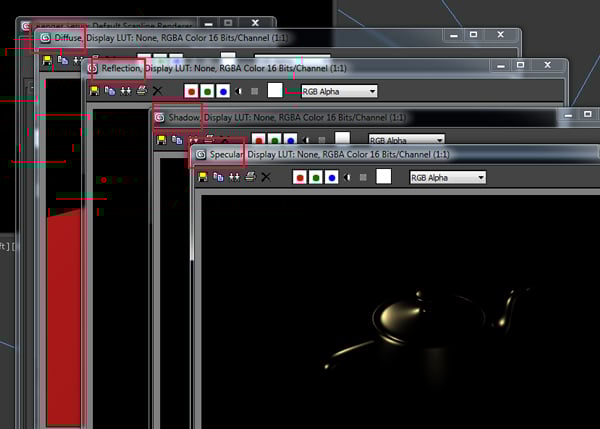Select the Reflection window title text
This screenshot has height=429, width=600.
[x=224, y=69]
